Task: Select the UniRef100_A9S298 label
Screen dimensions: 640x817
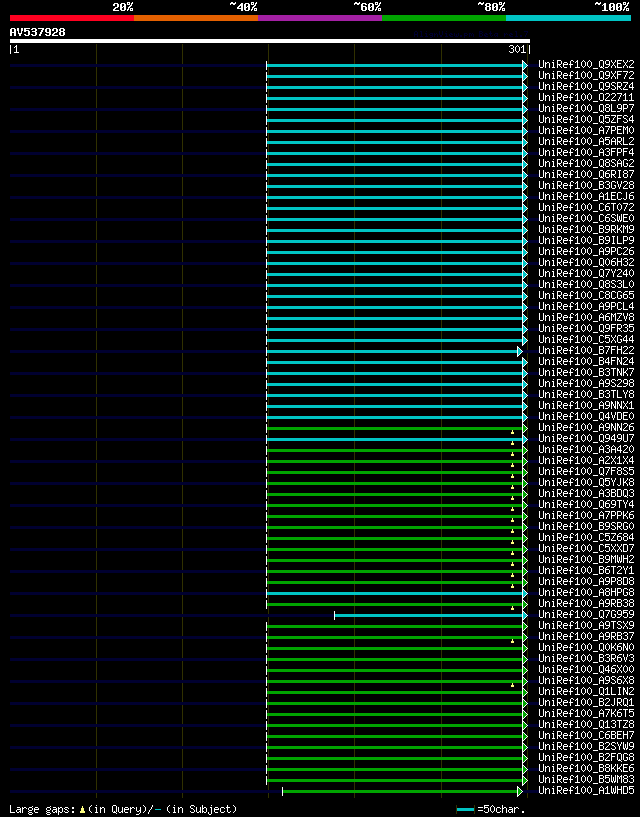Action: pyautogui.click(x=586, y=383)
